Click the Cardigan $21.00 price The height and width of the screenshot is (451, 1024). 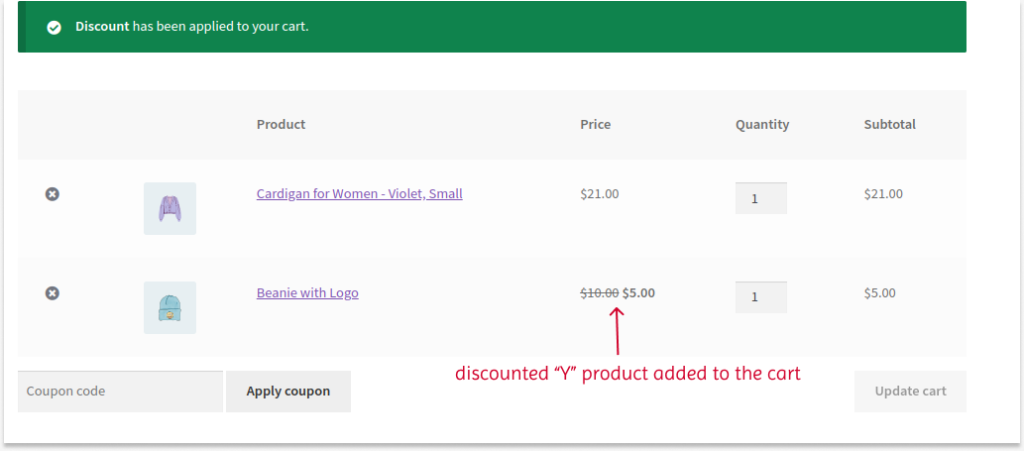(x=599, y=194)
